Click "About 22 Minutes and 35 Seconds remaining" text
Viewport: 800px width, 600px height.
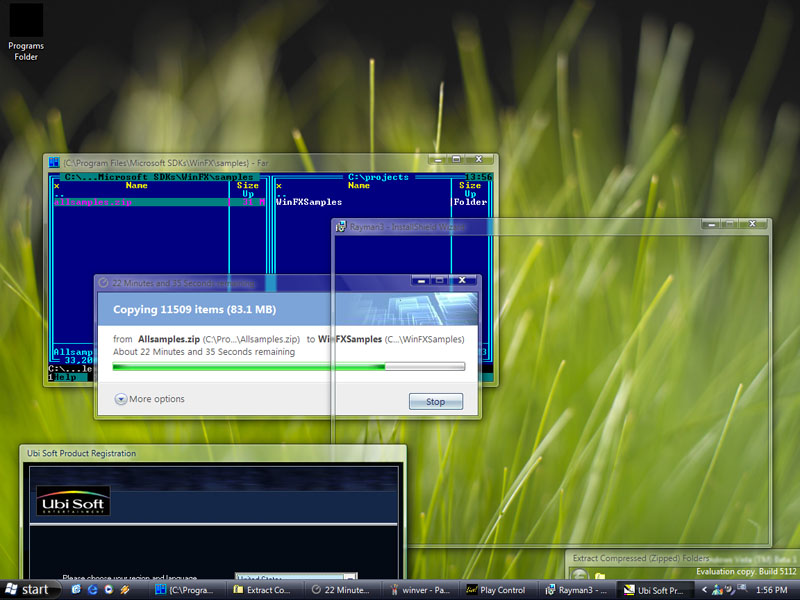pyautogui.click(x=204, y=352)
